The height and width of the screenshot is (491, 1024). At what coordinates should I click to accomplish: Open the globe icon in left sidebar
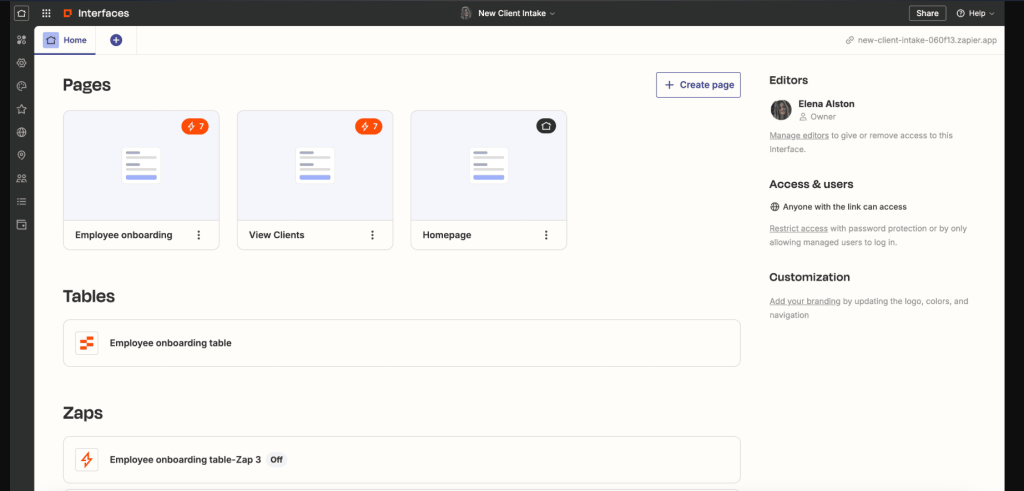coord(21,132)
